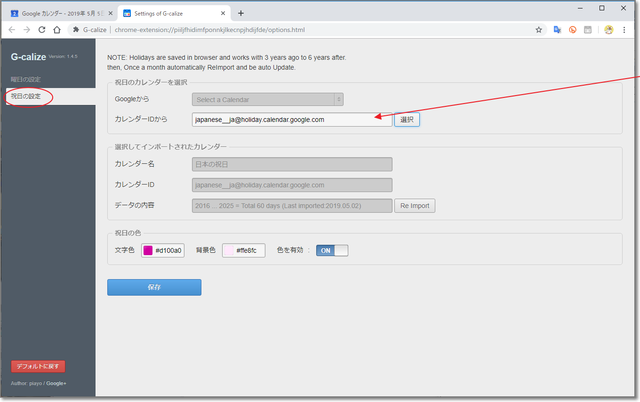640x402 pixels.
Task: Click the browser back arrow
Action: (x=11, y=30)
